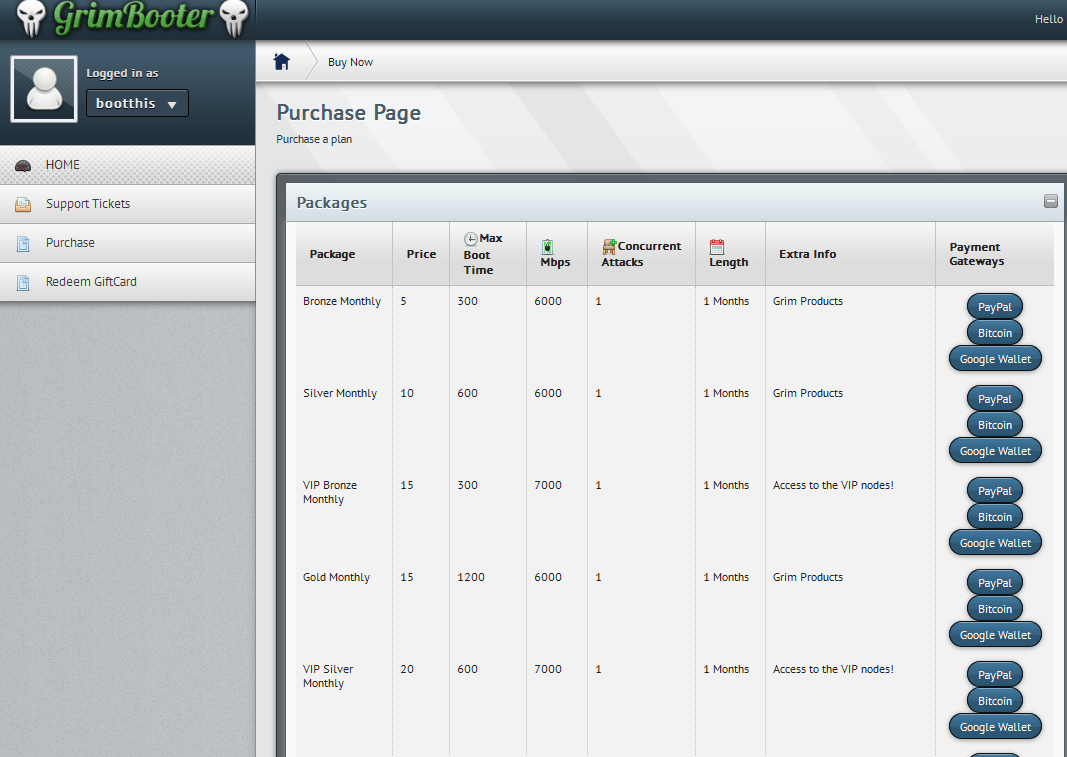Pay VIP Silver Monthly with PayPal
This screenshot has width=1067, height=757.
[995, 675]
